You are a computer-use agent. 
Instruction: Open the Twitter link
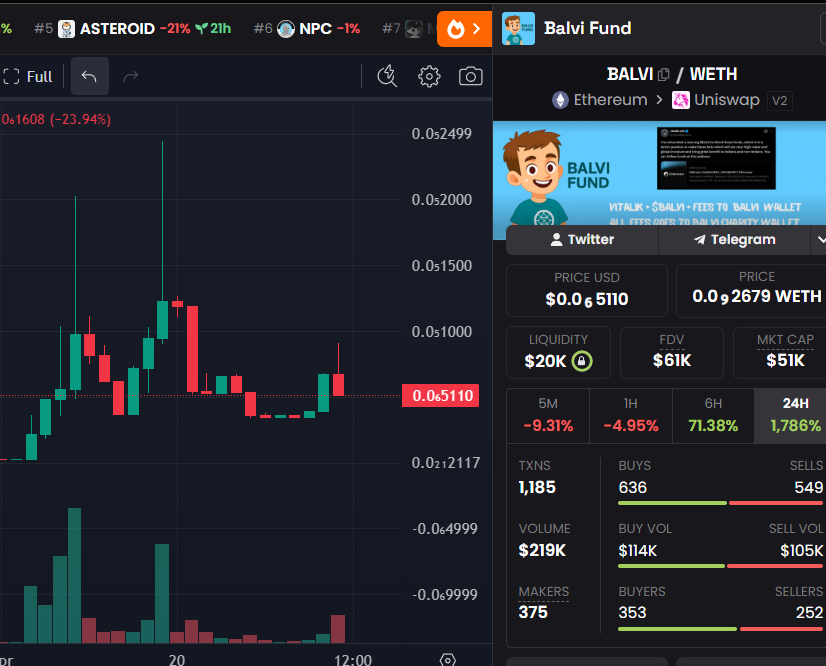581,239
